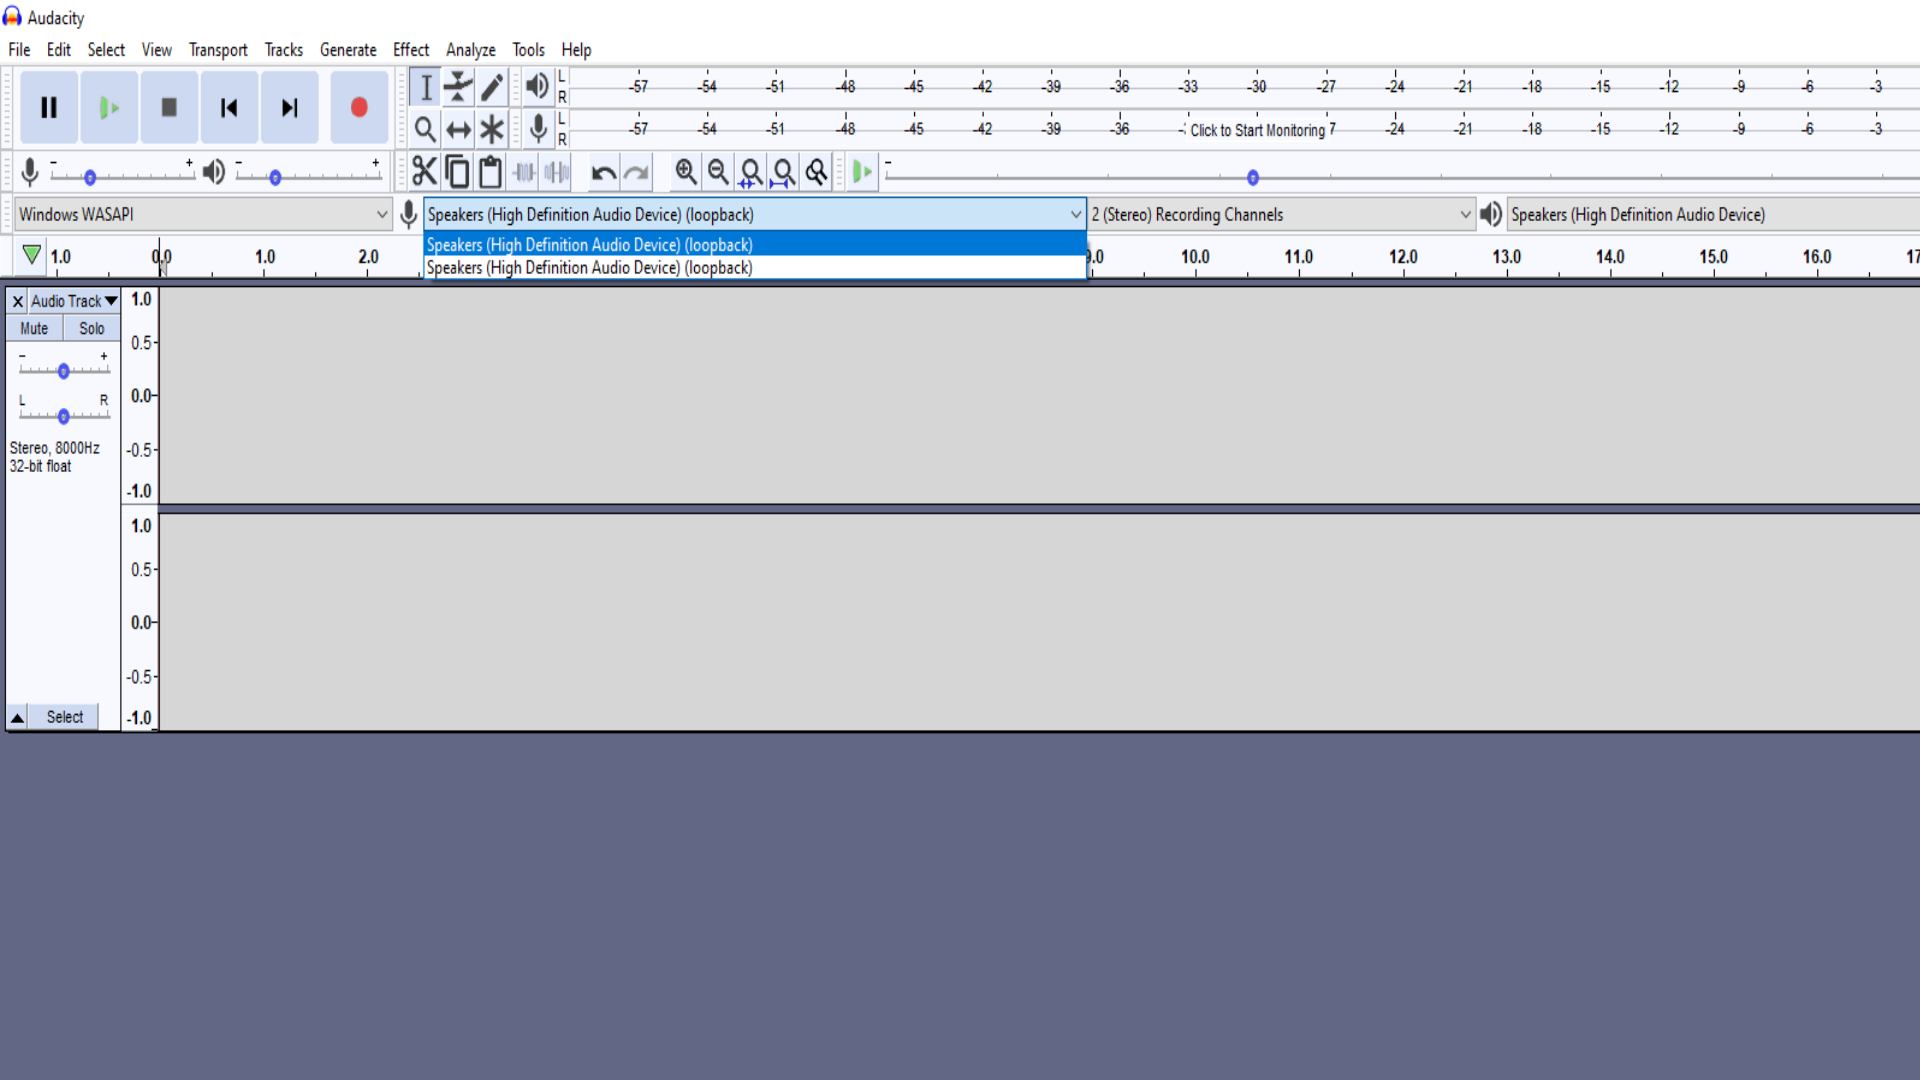Click the green timeline playhead pin triangle
Screen dimensions: 1920x1080
pos(32,255)
